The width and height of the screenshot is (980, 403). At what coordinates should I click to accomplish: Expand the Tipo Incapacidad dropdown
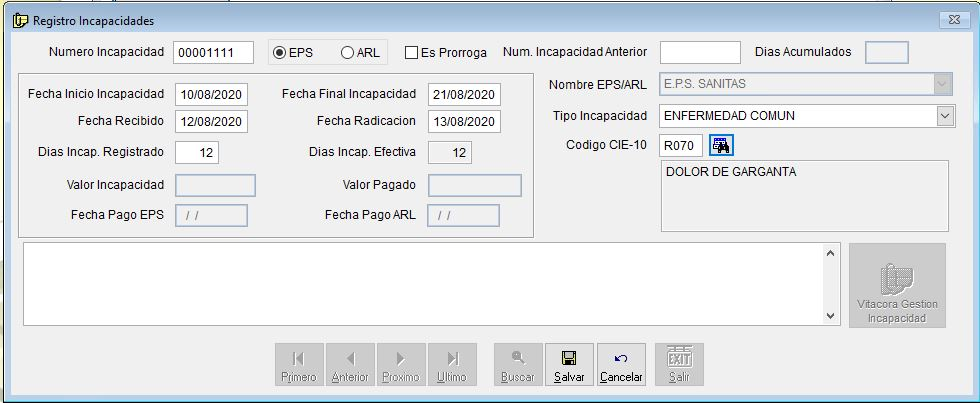[x=945, y=116]
